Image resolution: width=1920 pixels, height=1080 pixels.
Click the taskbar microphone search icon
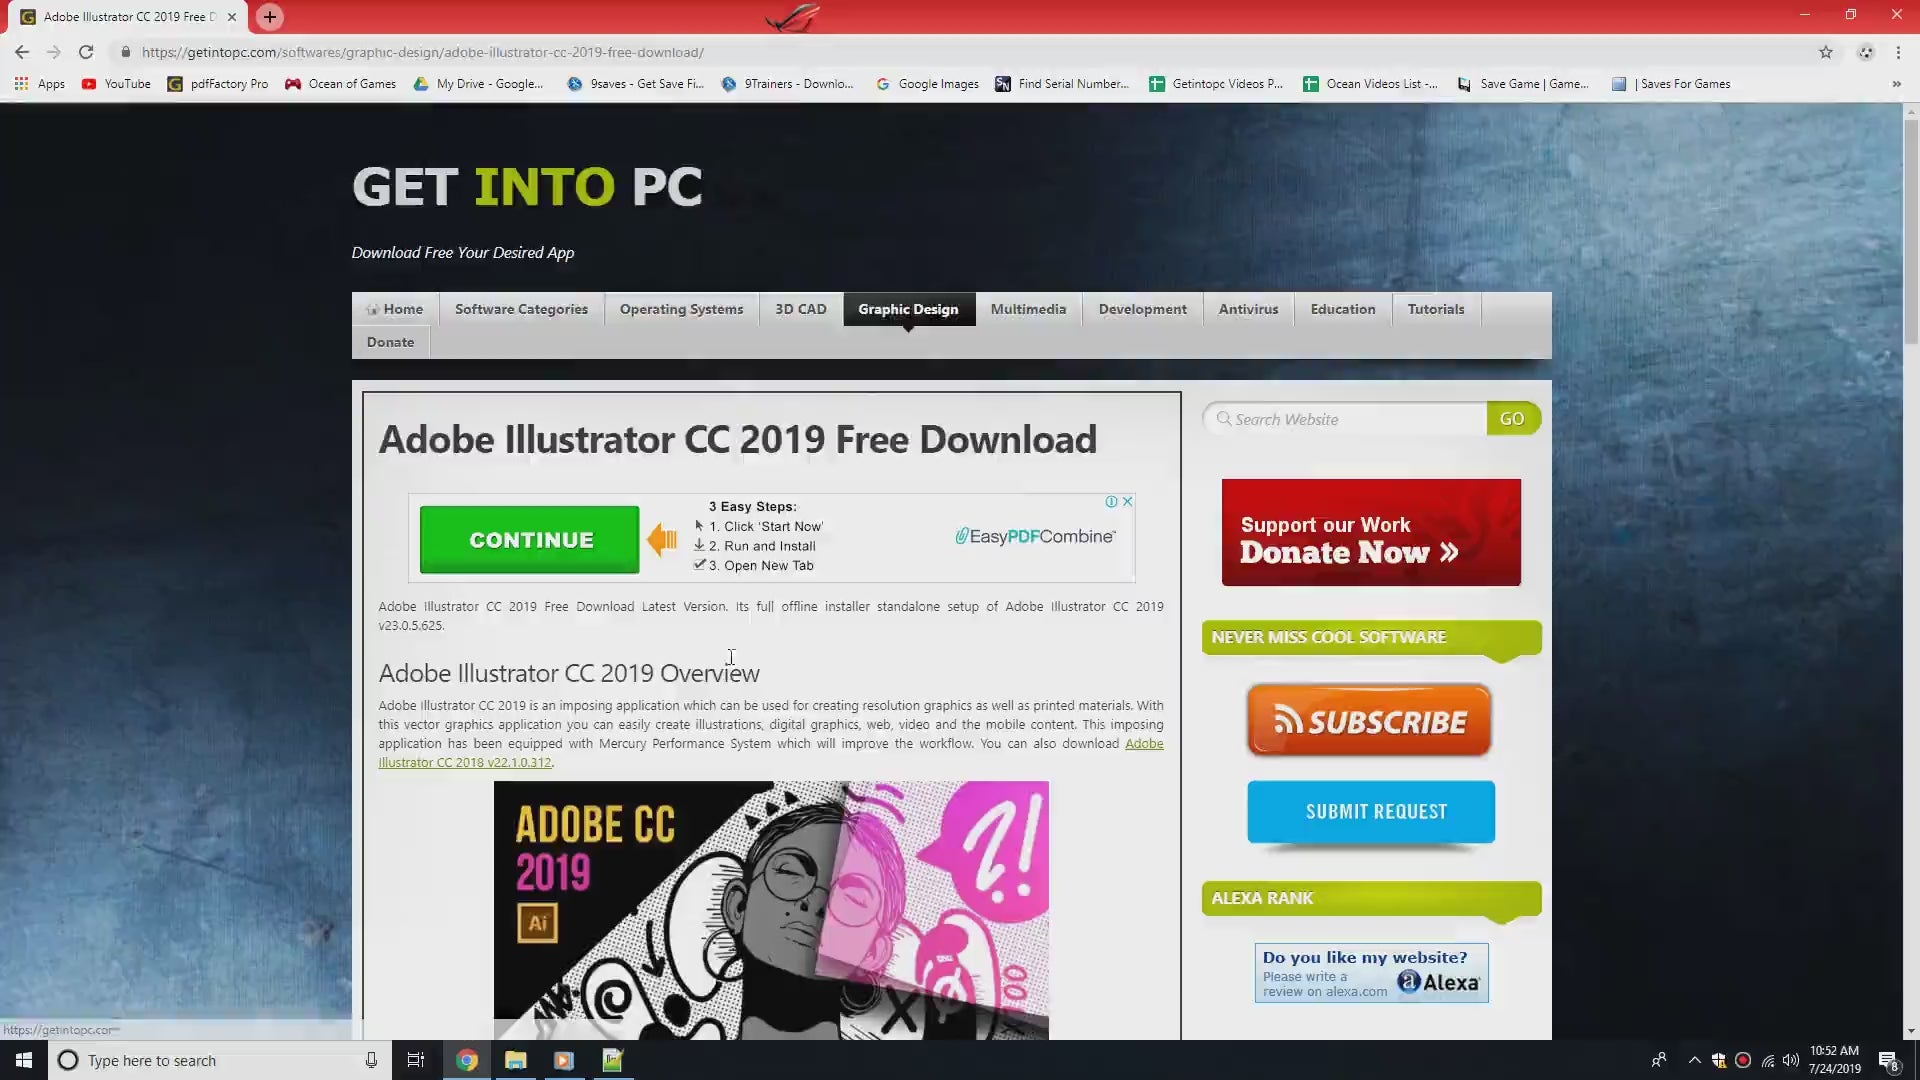(x=371, y=1060)
